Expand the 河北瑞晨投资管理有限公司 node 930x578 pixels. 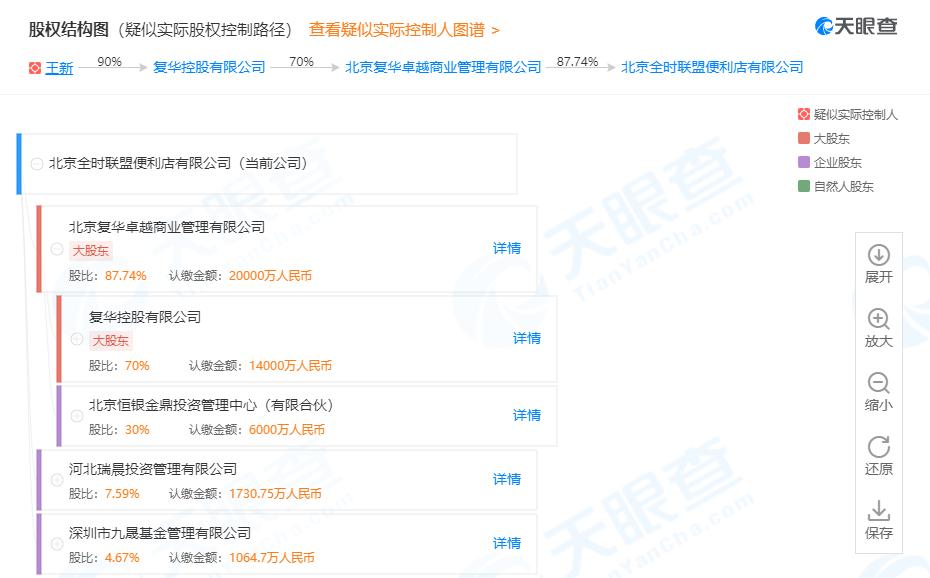(x=57, y=480)
